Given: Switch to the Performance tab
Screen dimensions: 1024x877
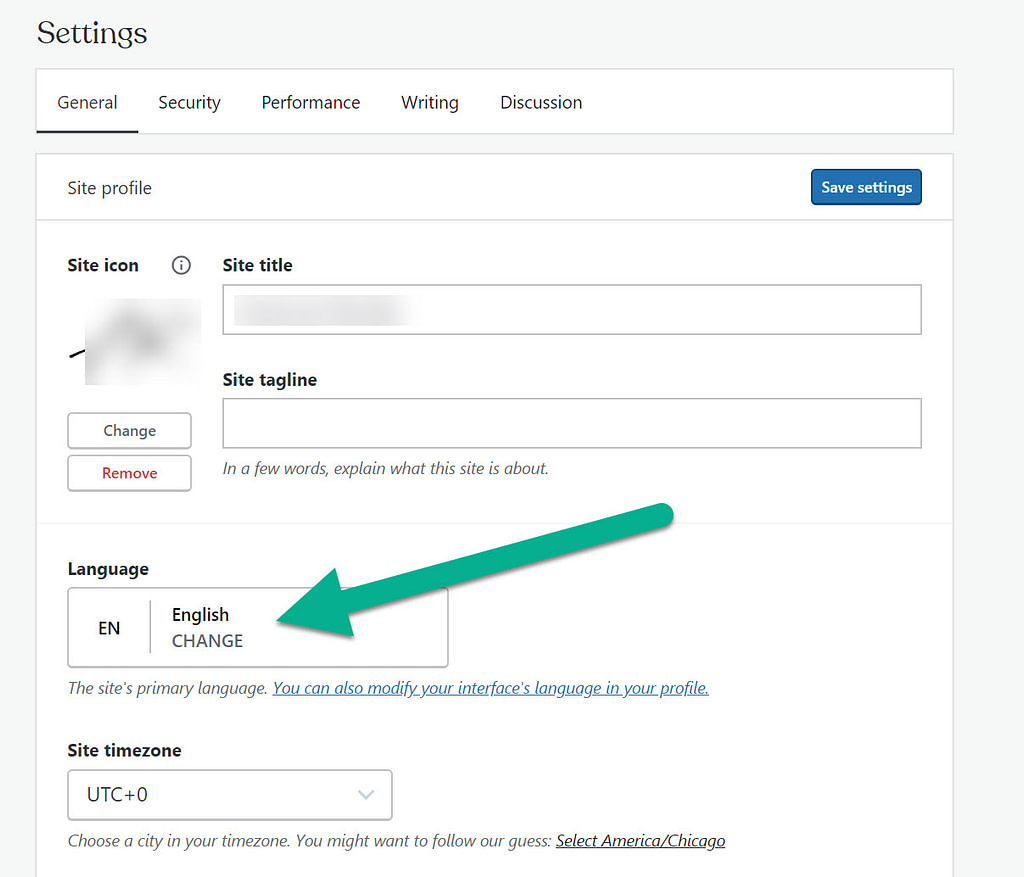Looking at the screenshot, I should tap(310, 102).
